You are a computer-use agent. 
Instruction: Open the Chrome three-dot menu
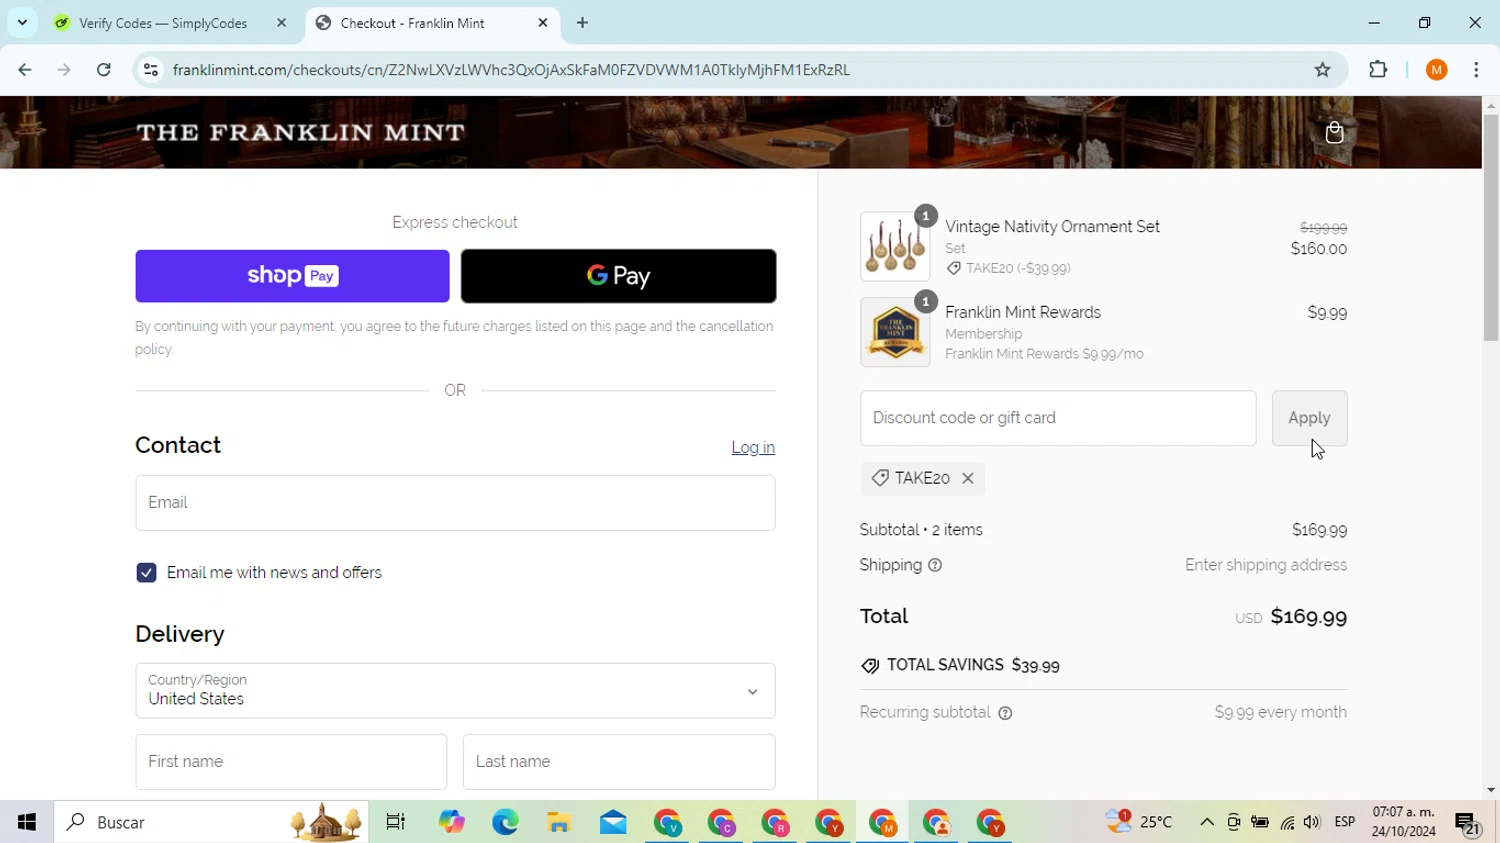pyautogui.click(x=1476, y=70)
